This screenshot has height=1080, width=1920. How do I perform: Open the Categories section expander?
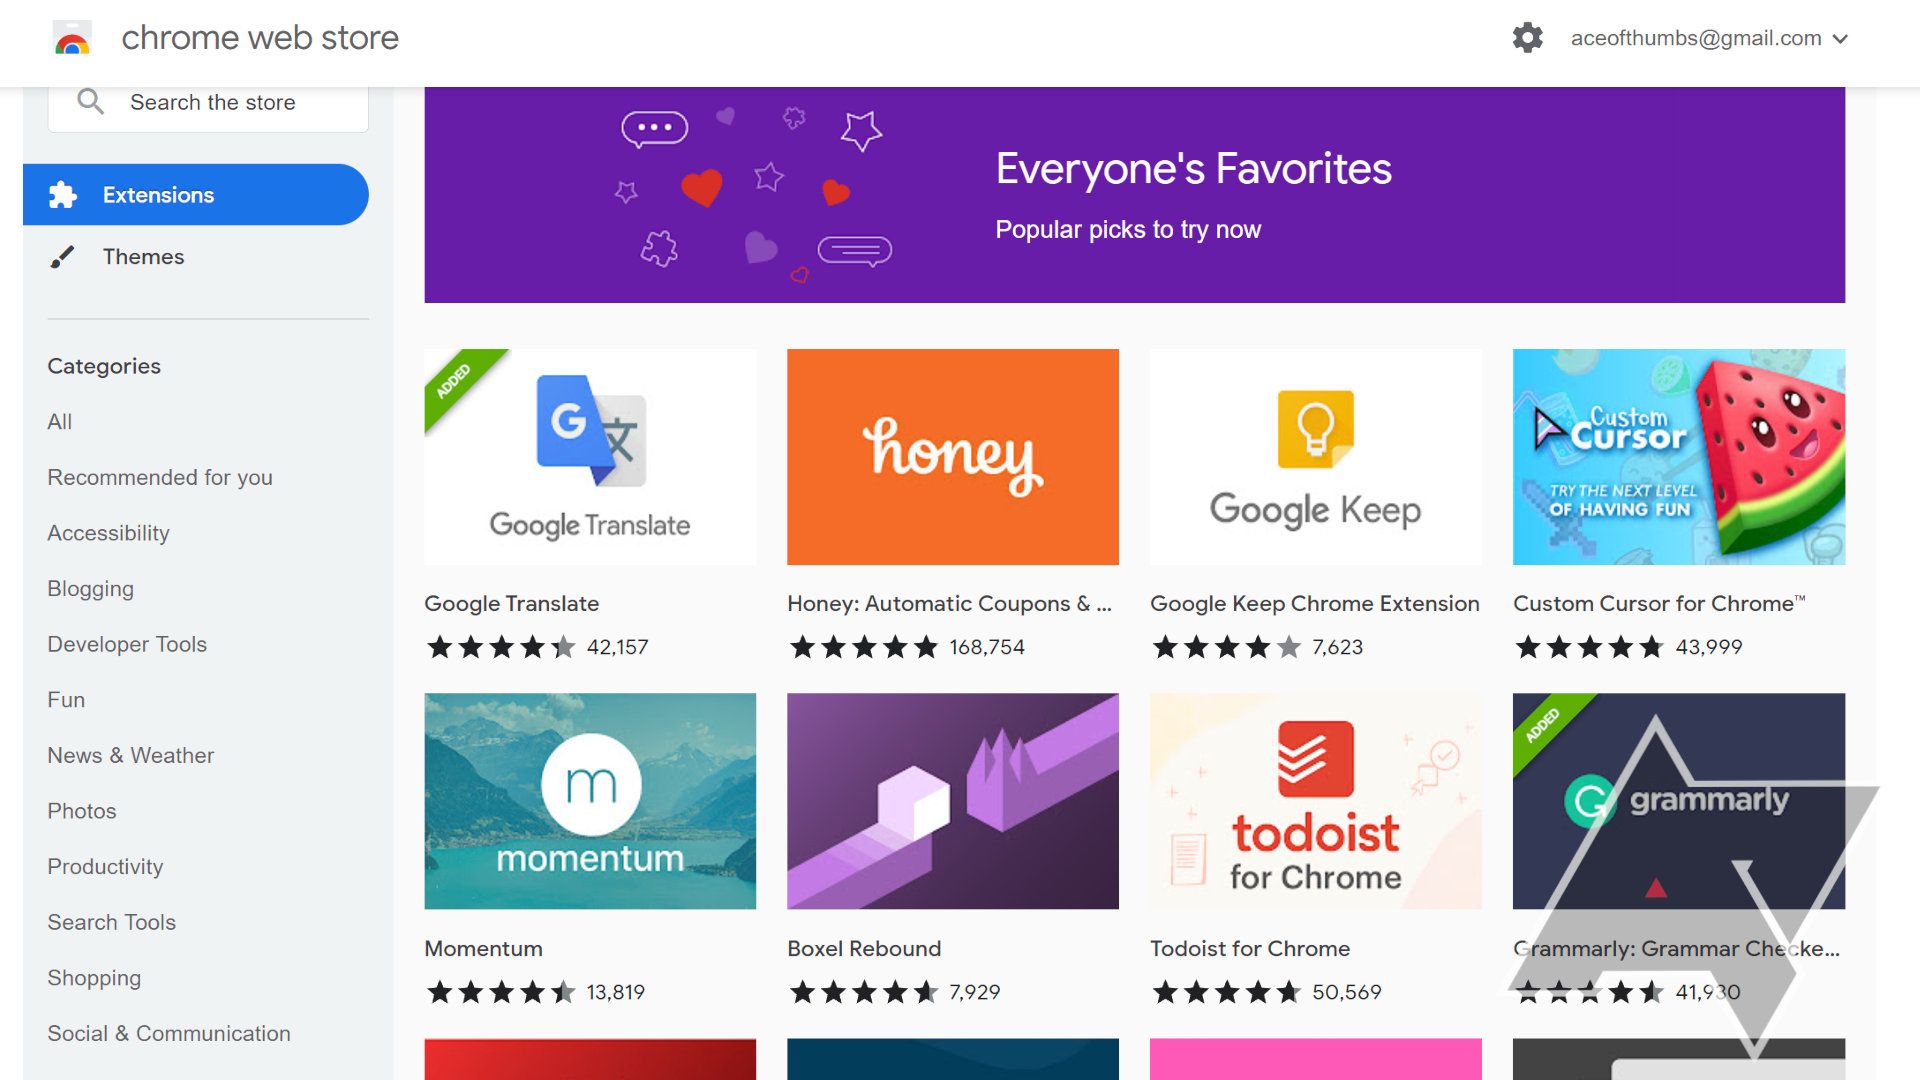(x=103, y=365)
